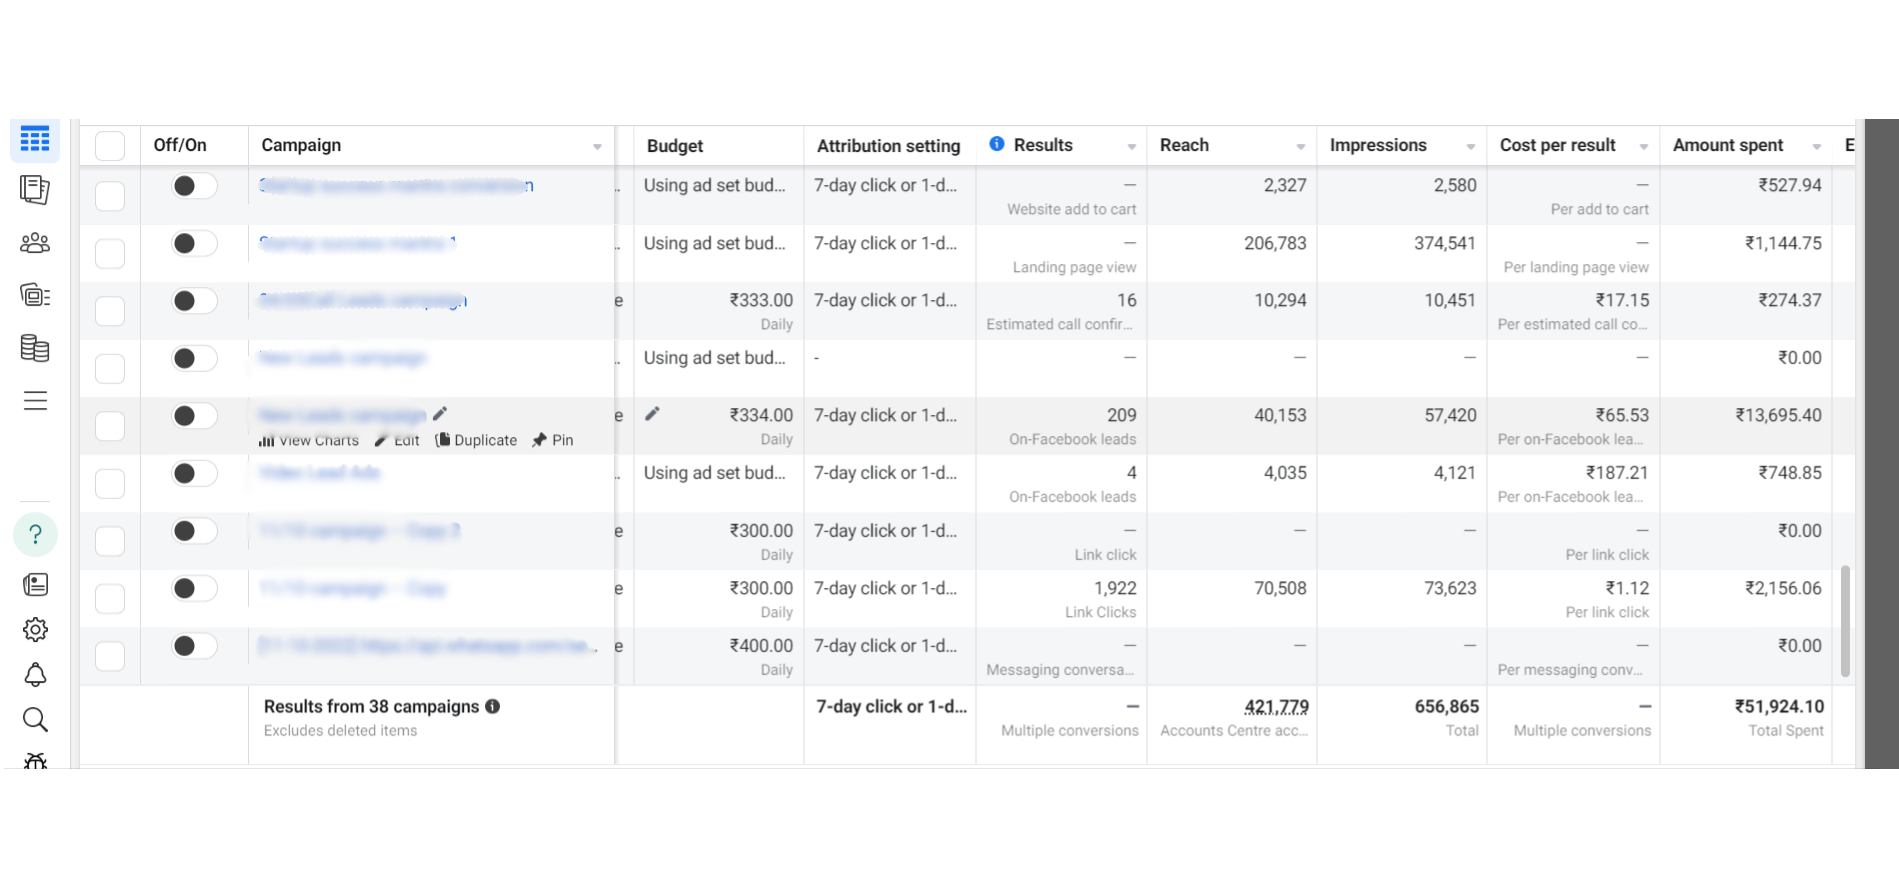Open the Settings gear icon in the sidebar

35,629
